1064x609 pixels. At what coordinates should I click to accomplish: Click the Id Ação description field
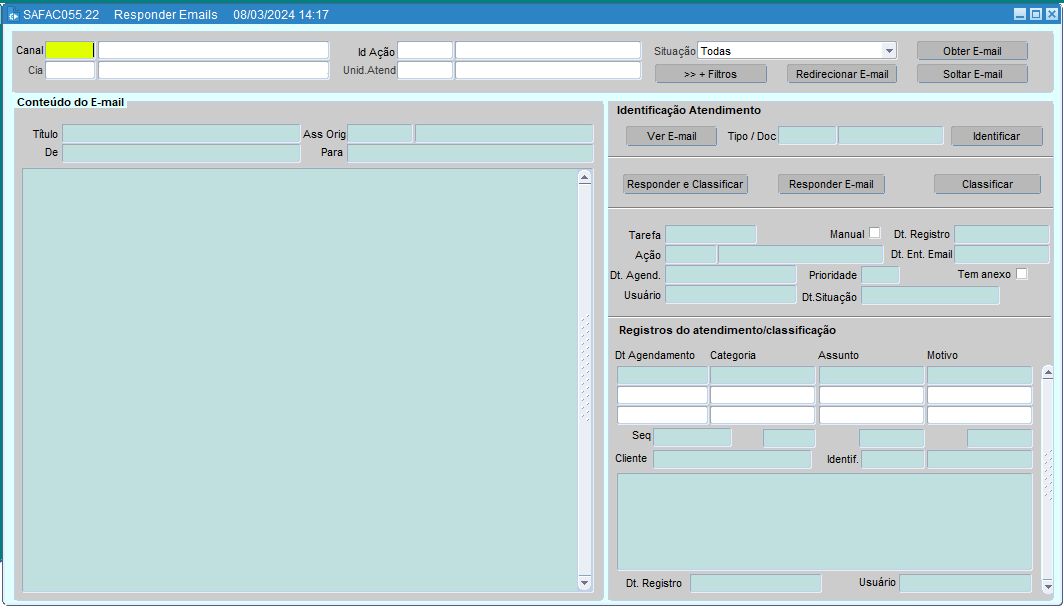548,50
